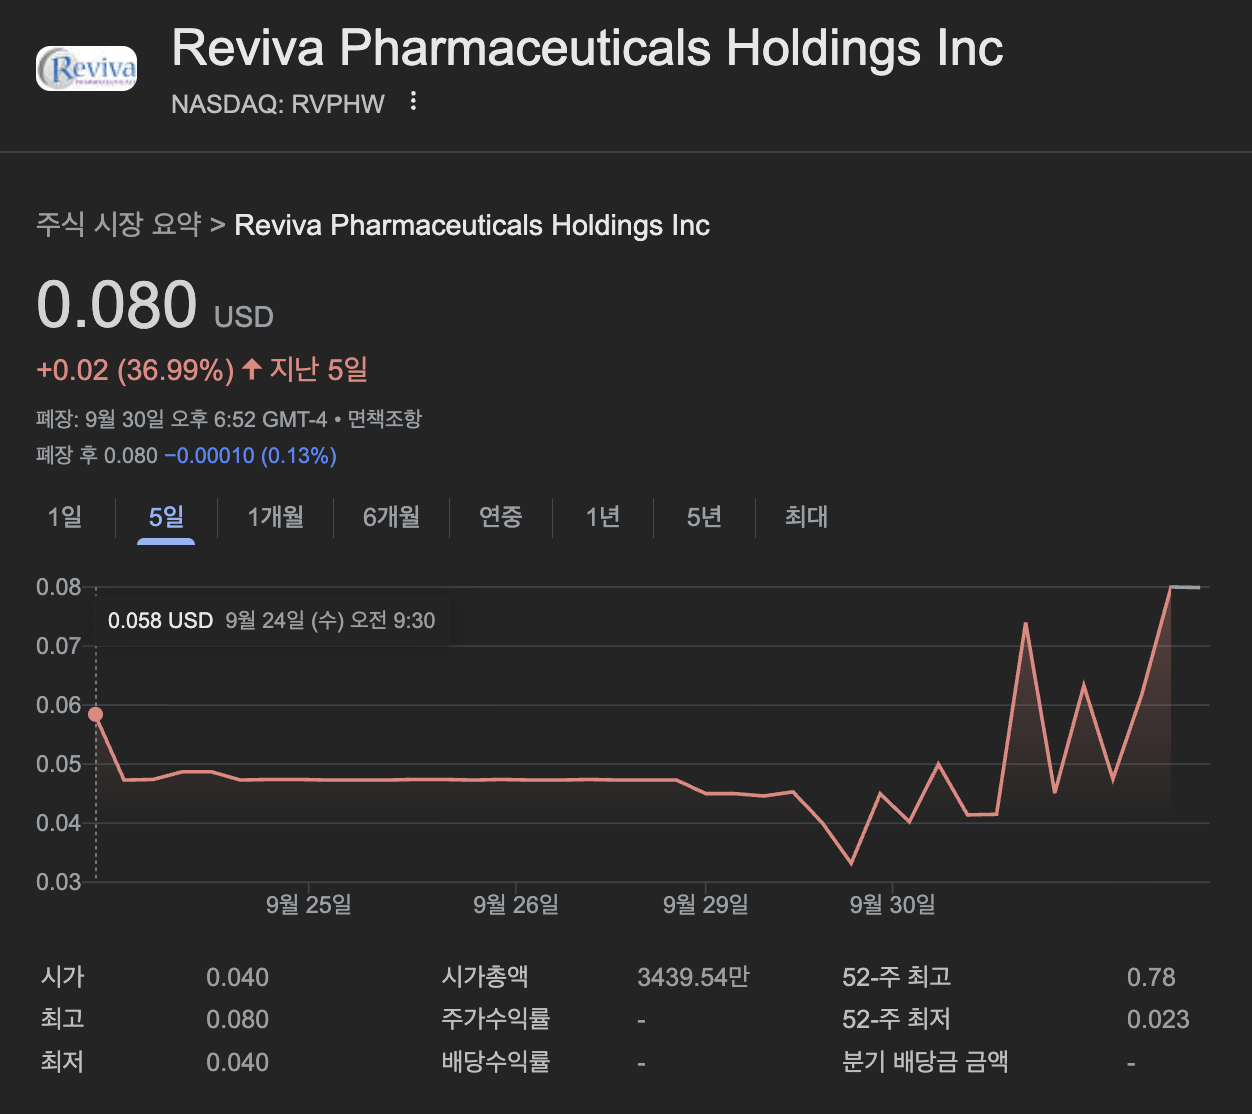Click the 분기 배당금 금액 label

click(x=925, y=1062)
